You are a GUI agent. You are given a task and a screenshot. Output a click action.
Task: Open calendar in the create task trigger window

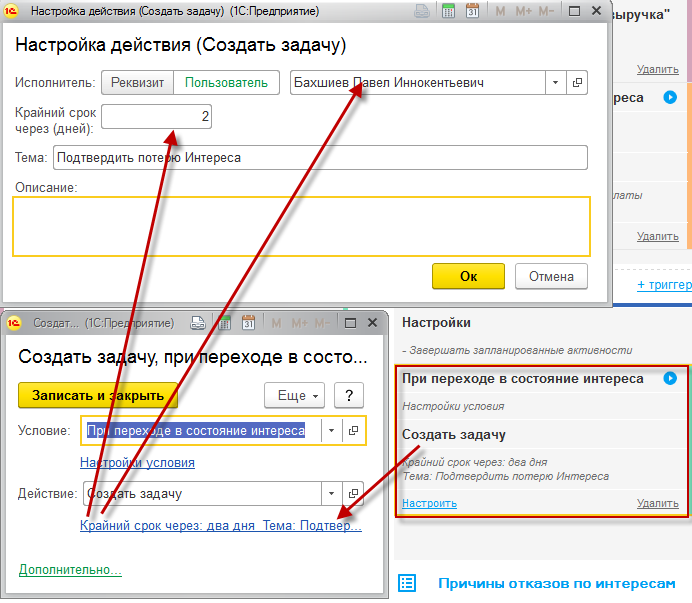pyautogui.click(x=248, y=323)
